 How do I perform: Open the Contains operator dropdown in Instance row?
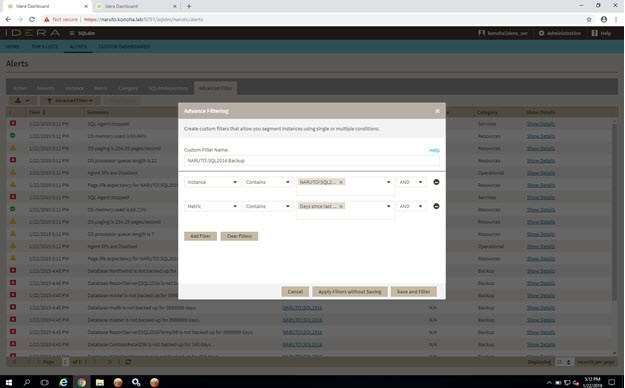pyautogui.click(x=267, y=182)
